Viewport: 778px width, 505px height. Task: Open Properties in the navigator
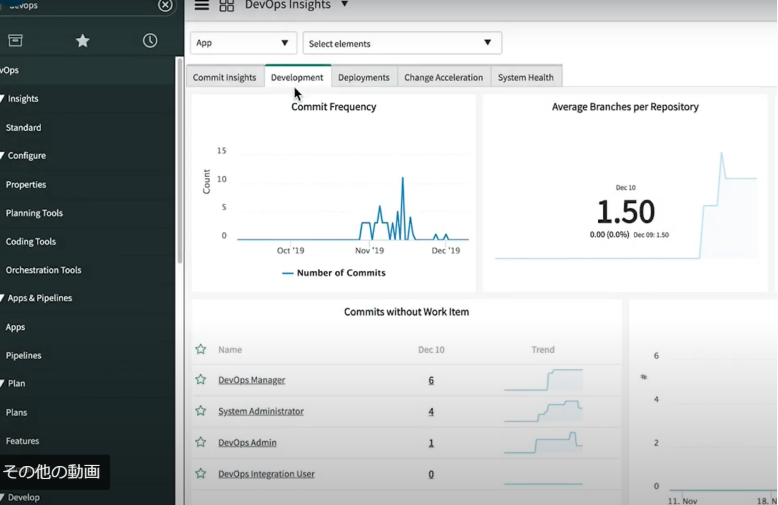[26, 185]
